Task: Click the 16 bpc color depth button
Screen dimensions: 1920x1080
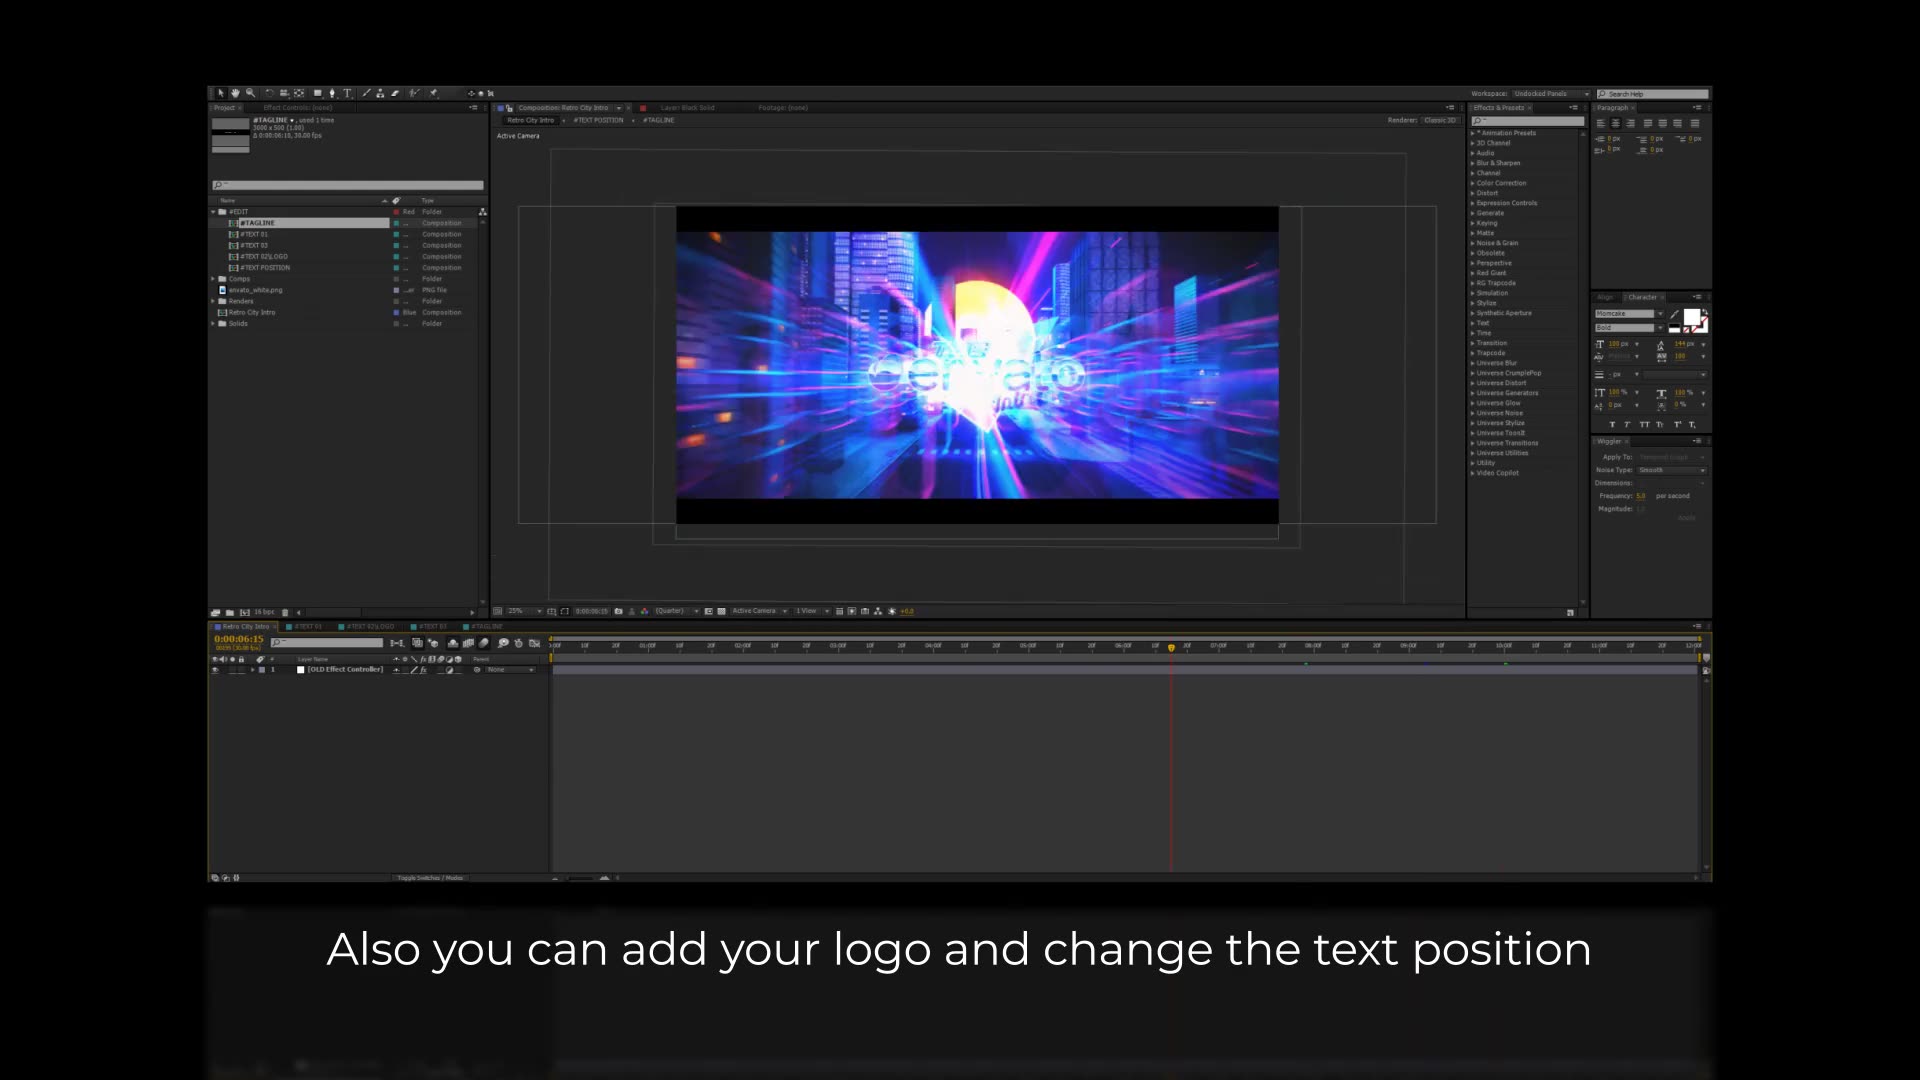Action: [x=264, y=612]
